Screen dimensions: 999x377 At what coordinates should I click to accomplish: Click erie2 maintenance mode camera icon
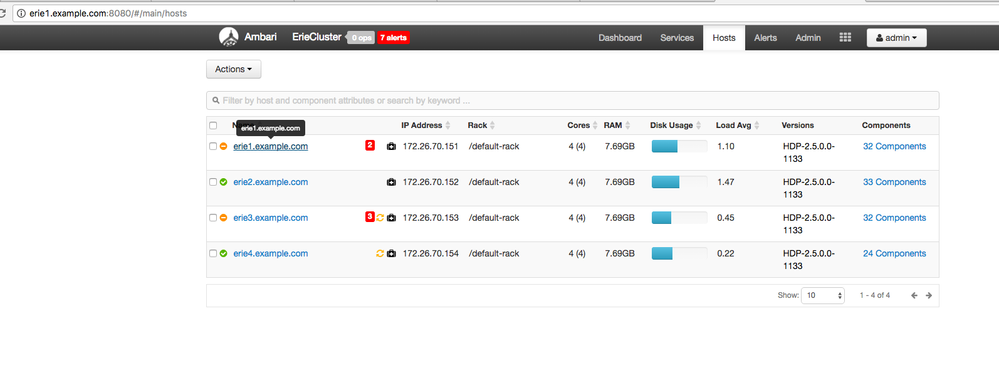pos(391,182)
